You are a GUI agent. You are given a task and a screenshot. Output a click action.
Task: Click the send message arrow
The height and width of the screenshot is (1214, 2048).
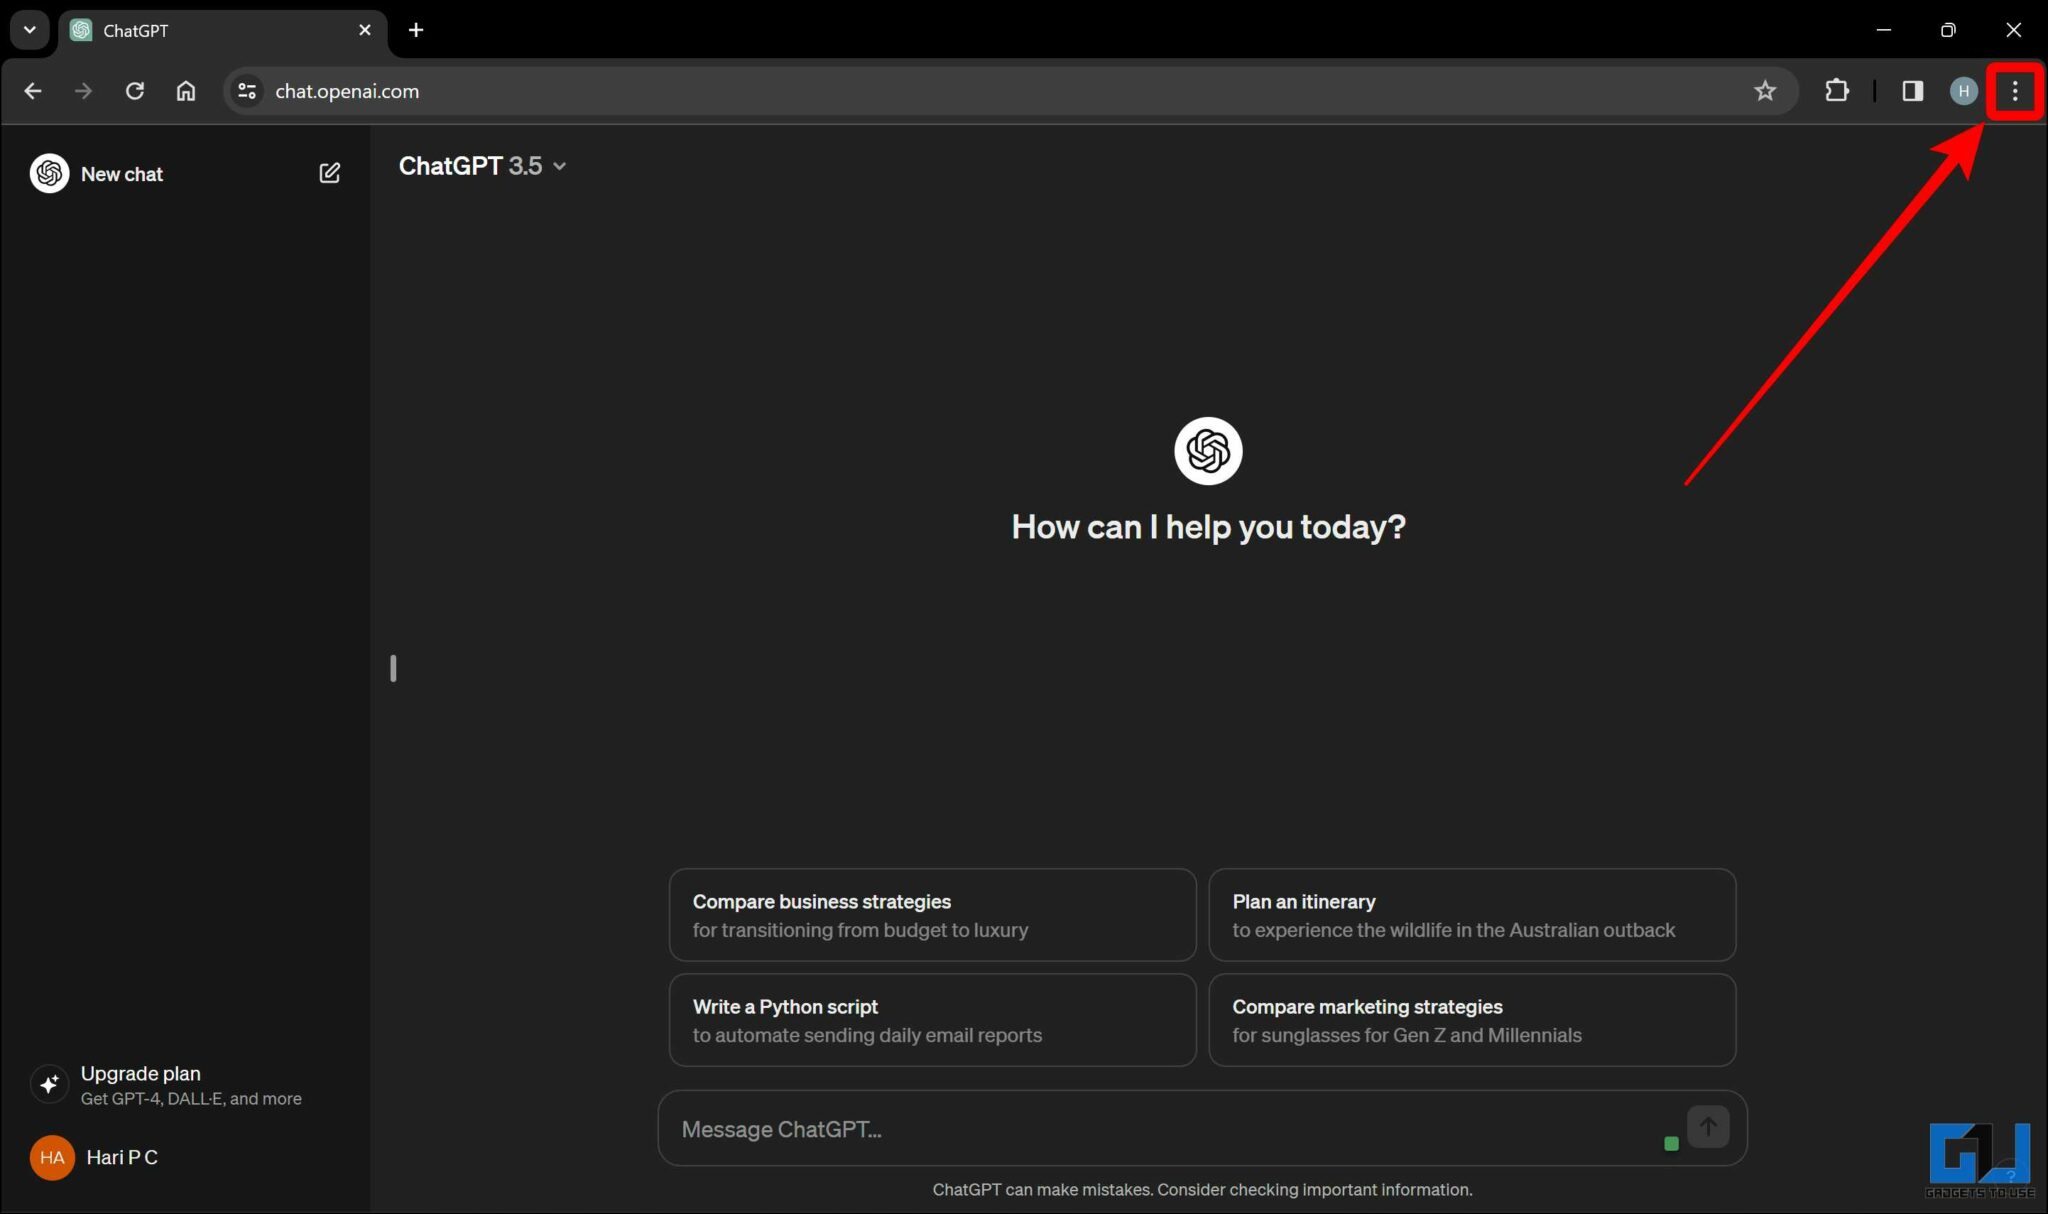click(1707, 1126)
